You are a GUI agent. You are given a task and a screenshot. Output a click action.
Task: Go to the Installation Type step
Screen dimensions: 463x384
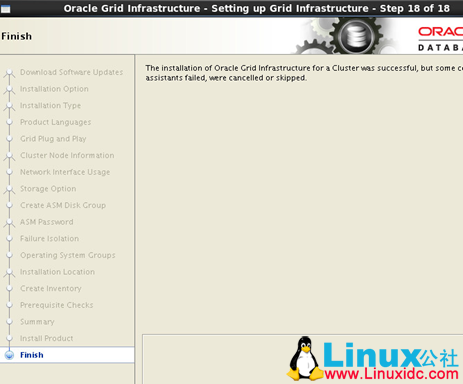click(x=50, y=106)
